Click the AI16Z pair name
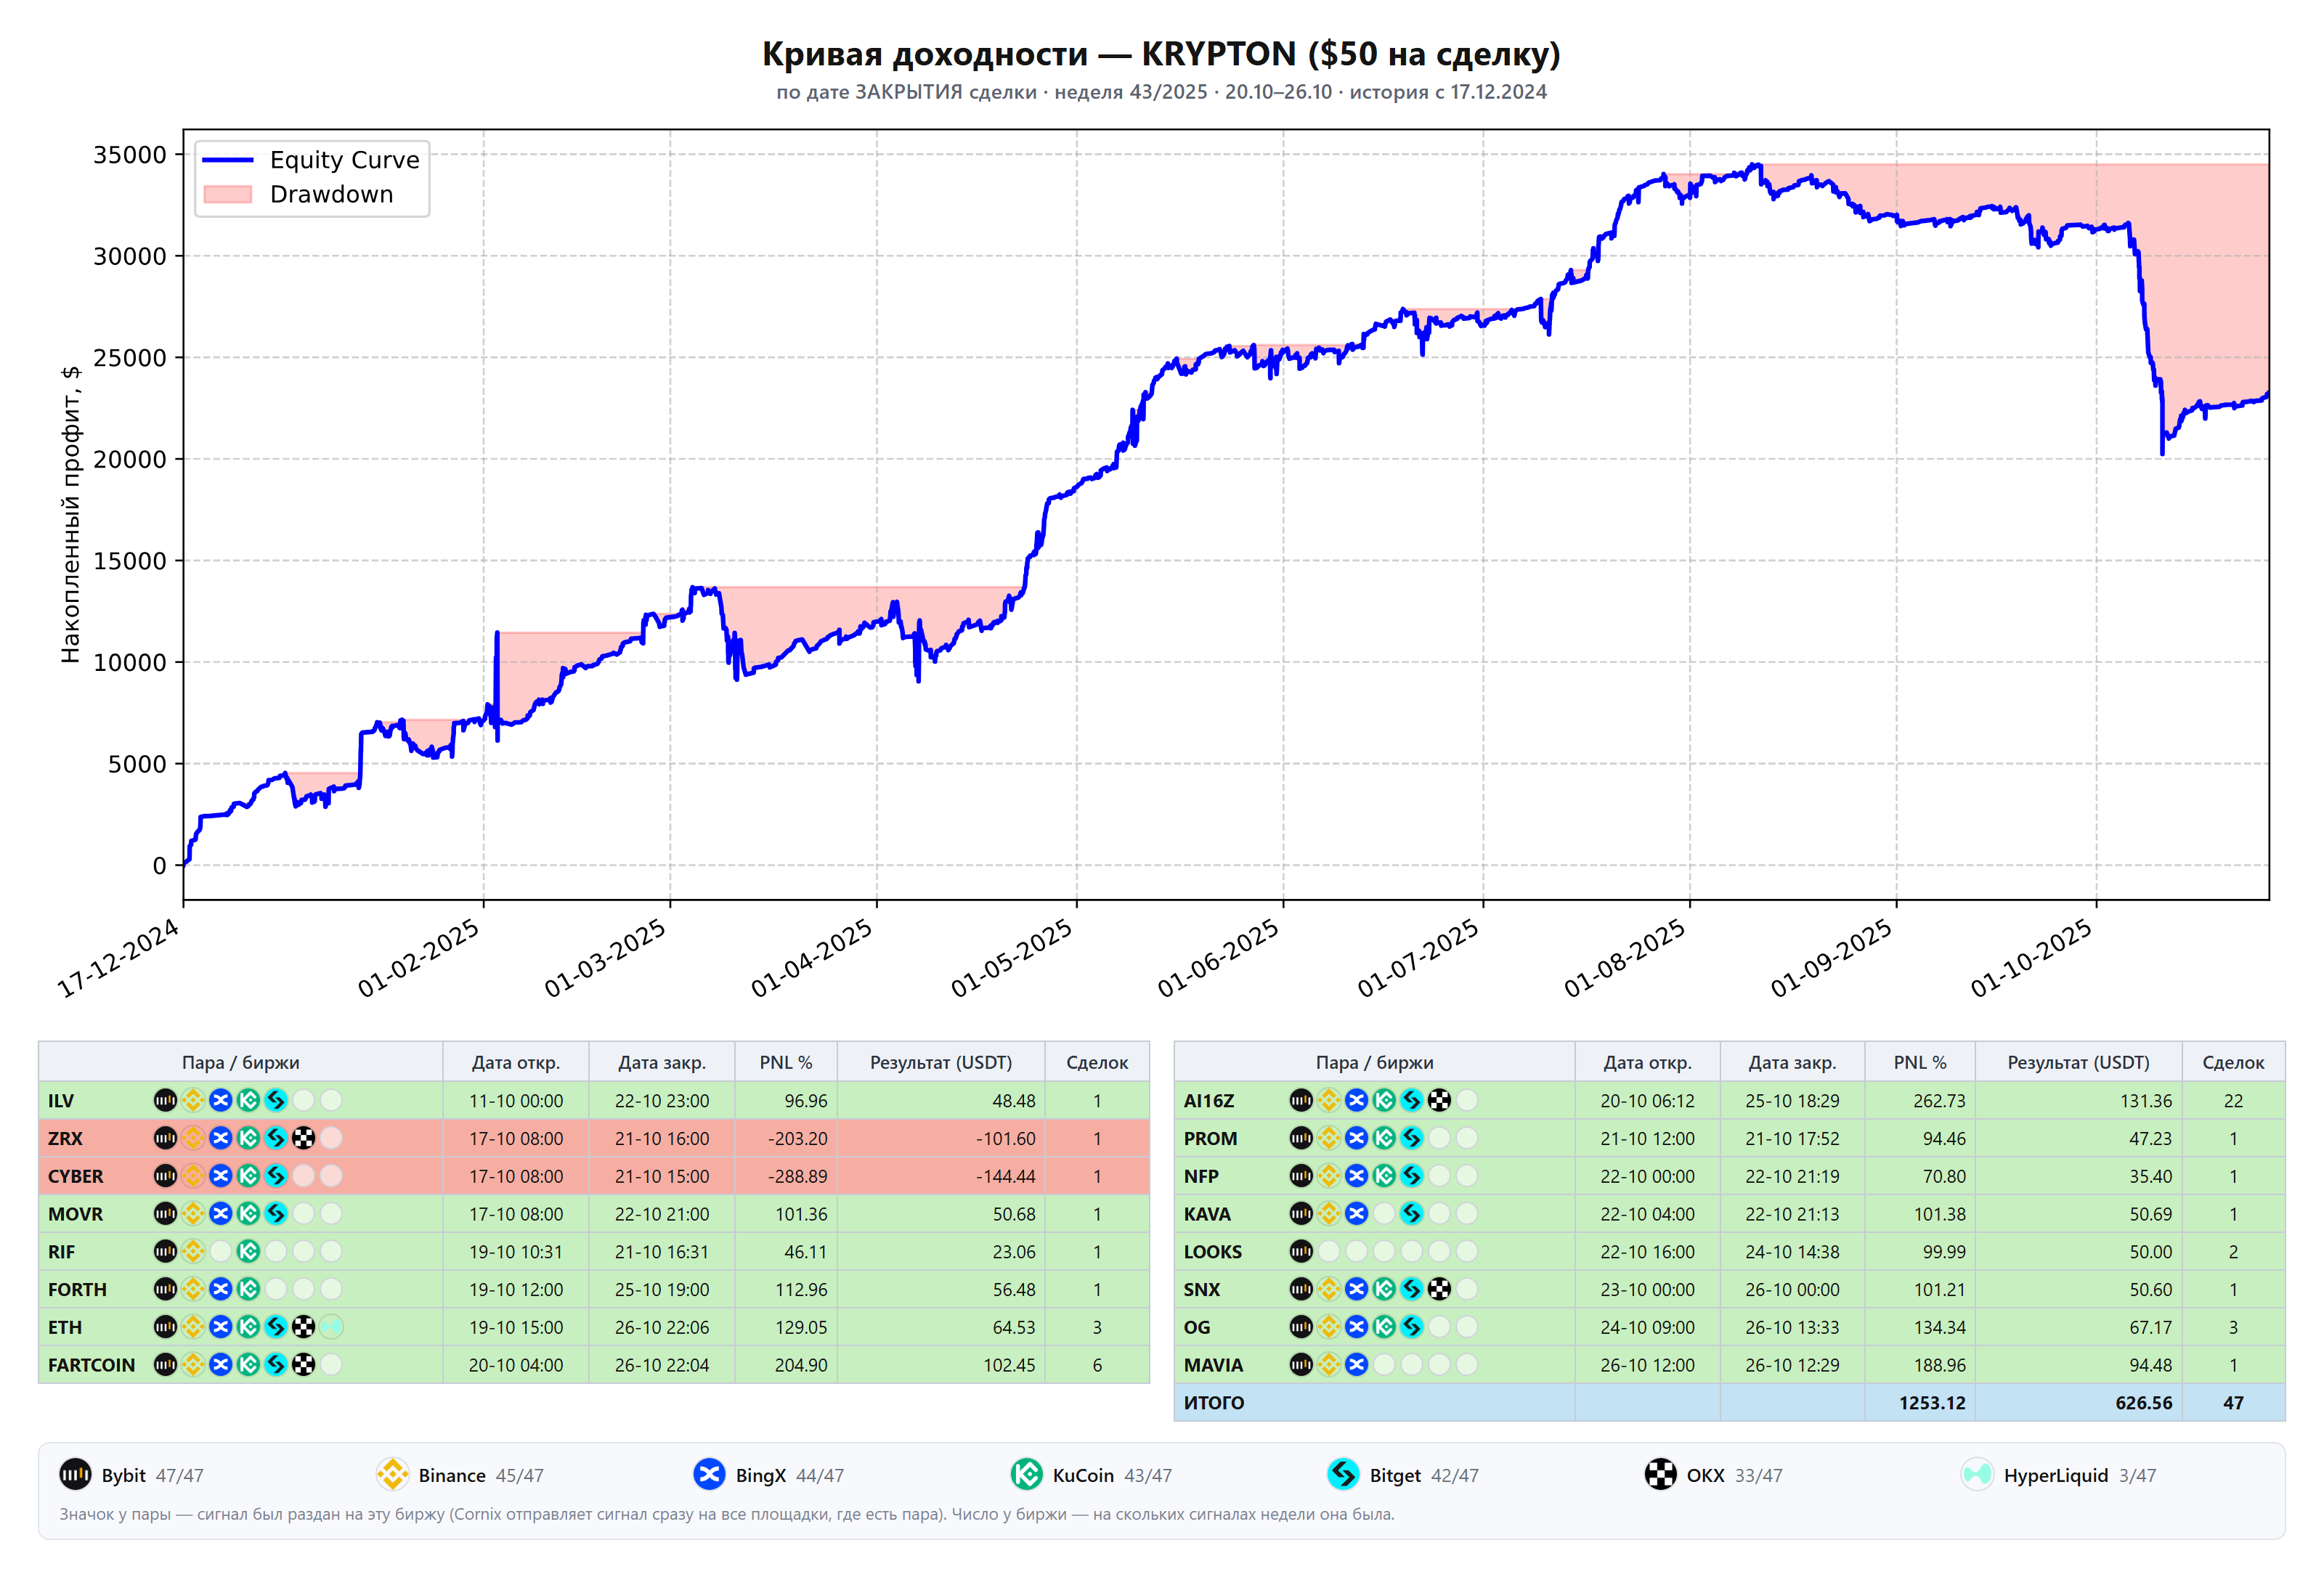This screenshot has width=2324, height=1580. [1209, 1101]
